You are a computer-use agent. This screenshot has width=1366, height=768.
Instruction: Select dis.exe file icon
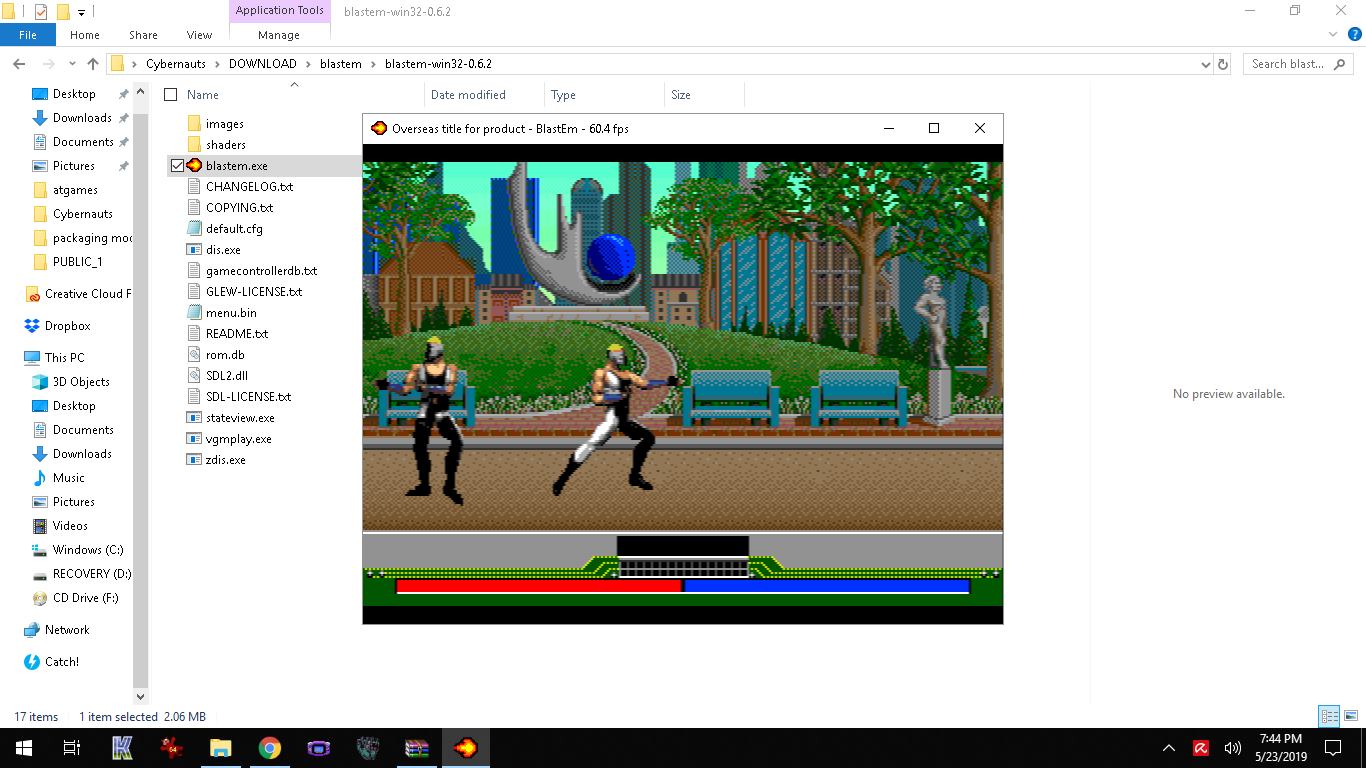pos(194,250)
